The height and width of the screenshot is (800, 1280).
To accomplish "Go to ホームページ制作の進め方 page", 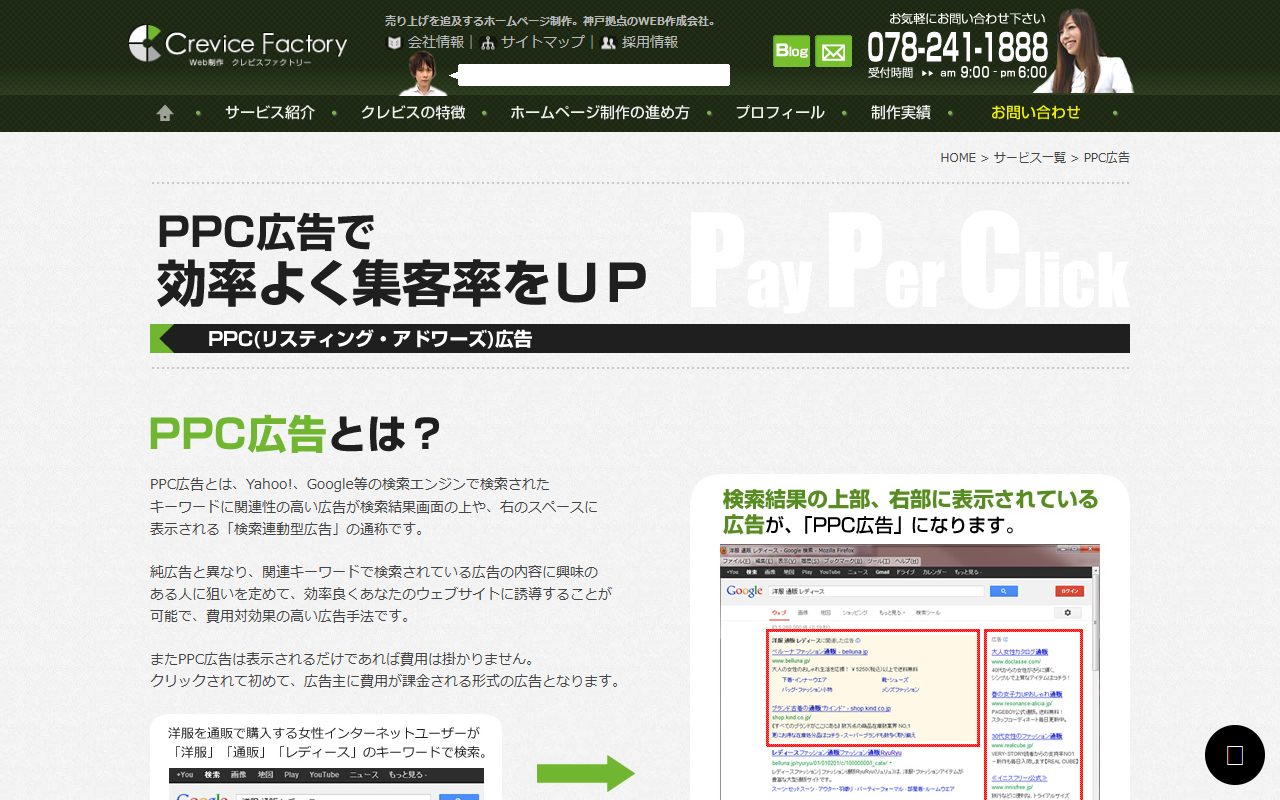I will 599,113.
